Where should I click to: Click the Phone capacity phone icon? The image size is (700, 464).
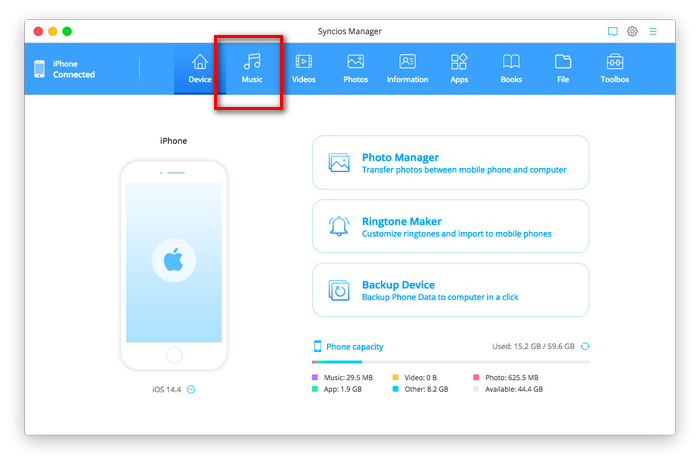(x=317, y=346)
